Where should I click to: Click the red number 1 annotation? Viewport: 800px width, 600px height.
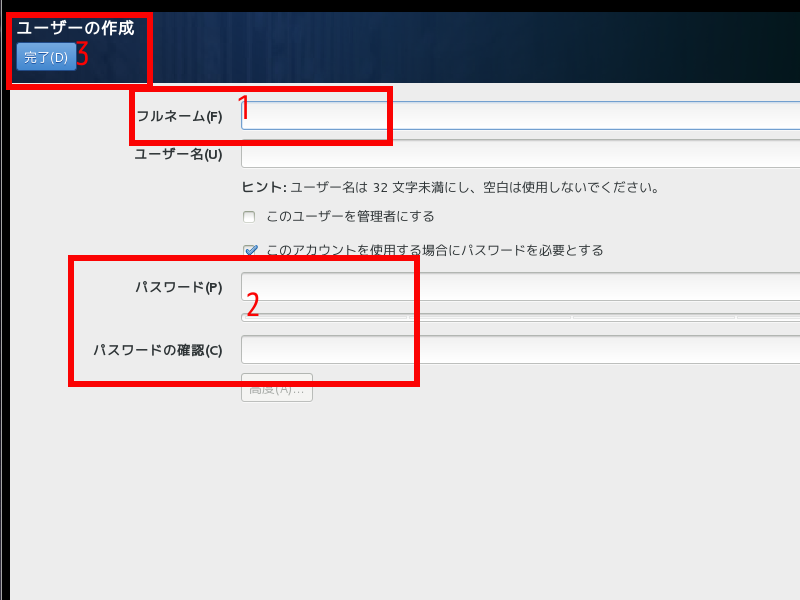[x=242, y=107]
